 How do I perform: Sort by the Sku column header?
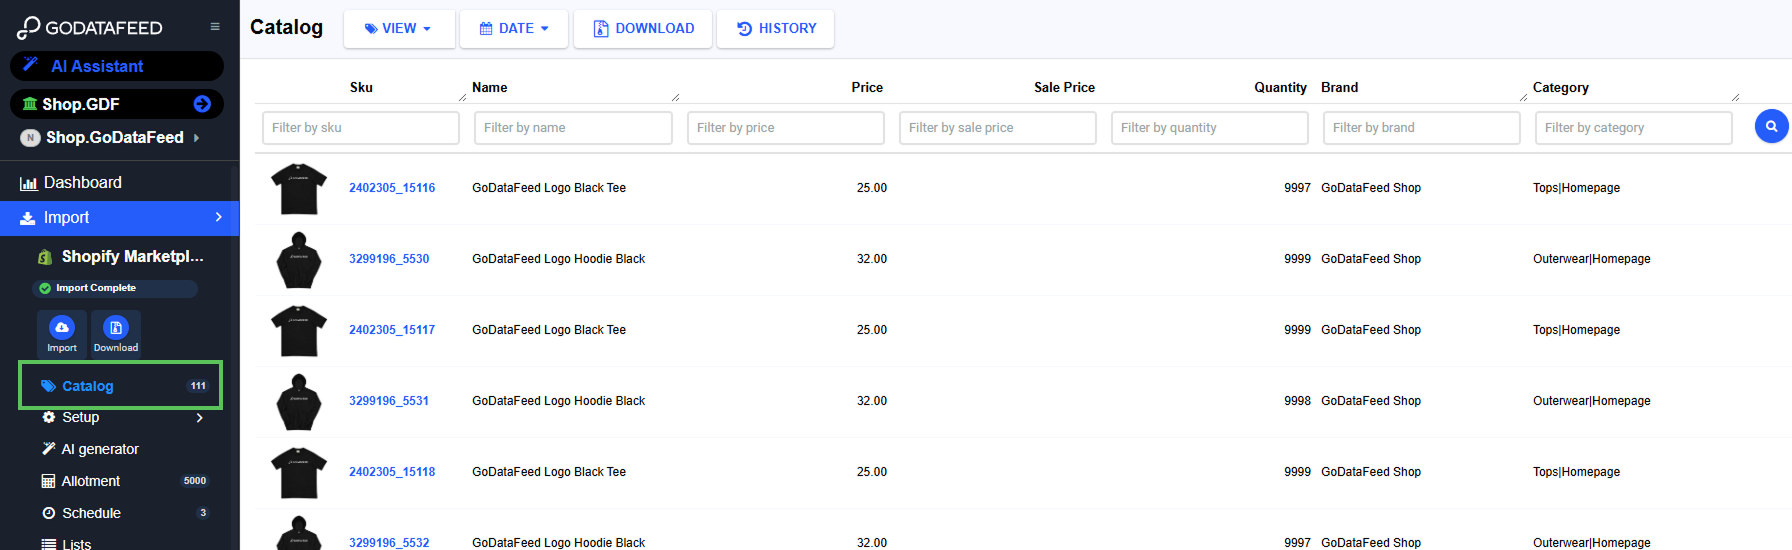coord(361,87)
